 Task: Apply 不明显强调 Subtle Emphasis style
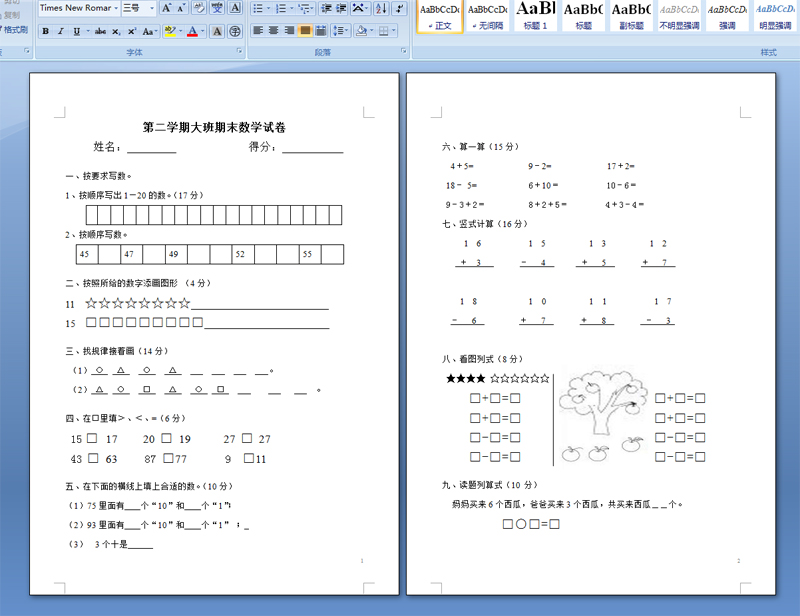pyautogui.click(x=679, y=16)
